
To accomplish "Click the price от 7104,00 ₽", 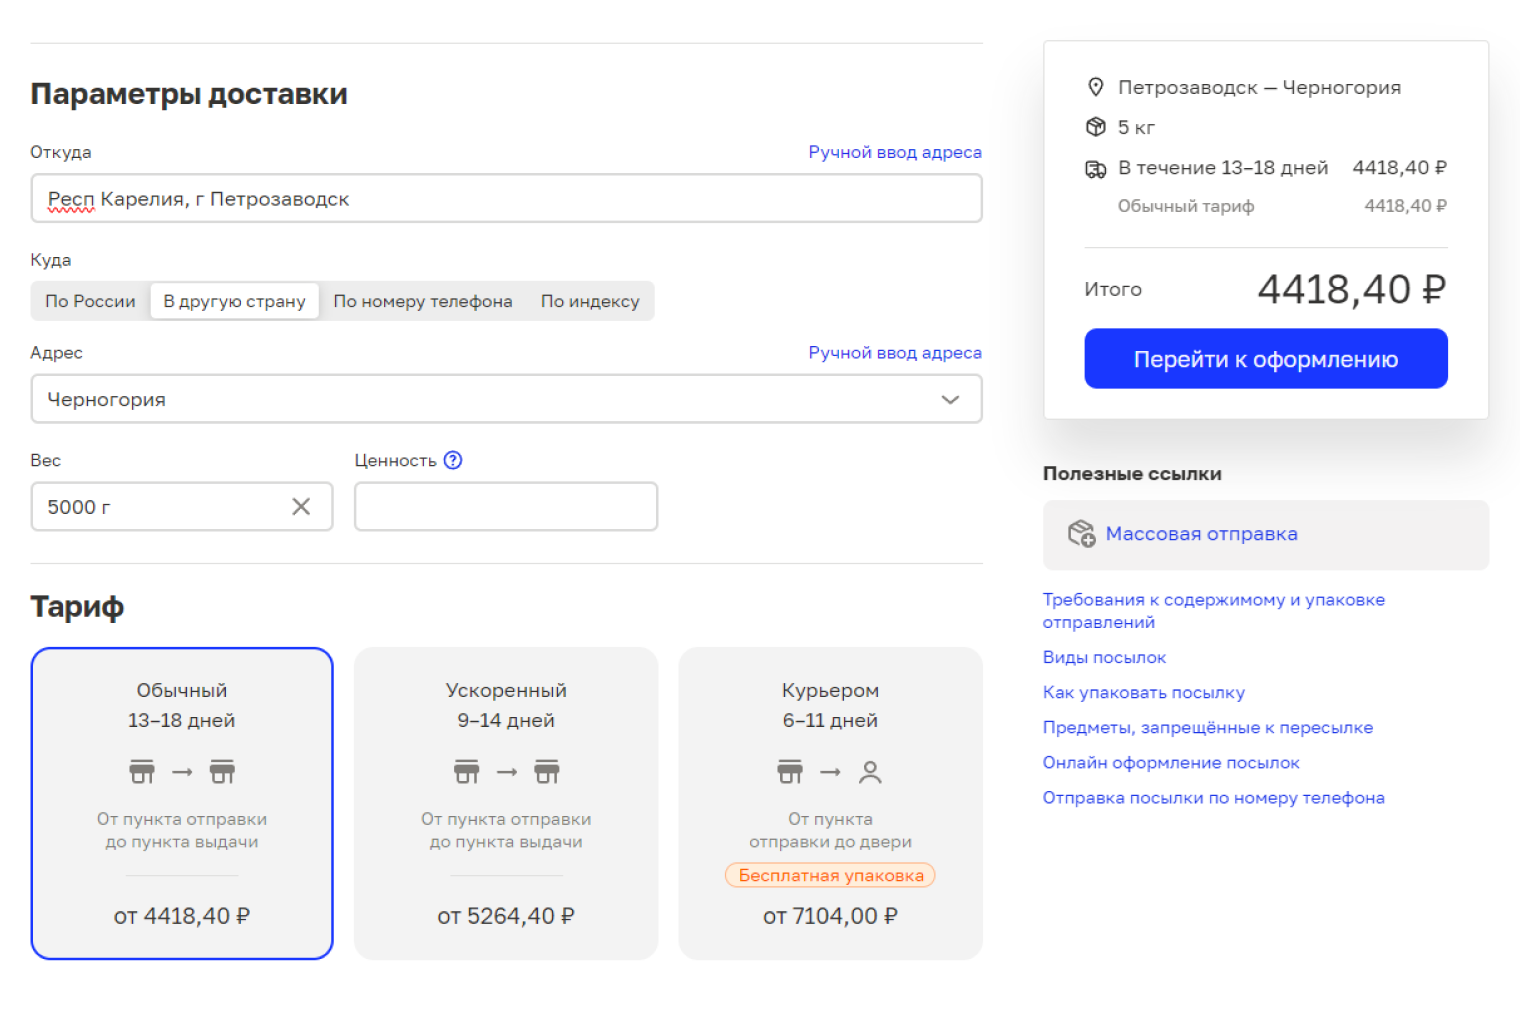I will (830, 916).
